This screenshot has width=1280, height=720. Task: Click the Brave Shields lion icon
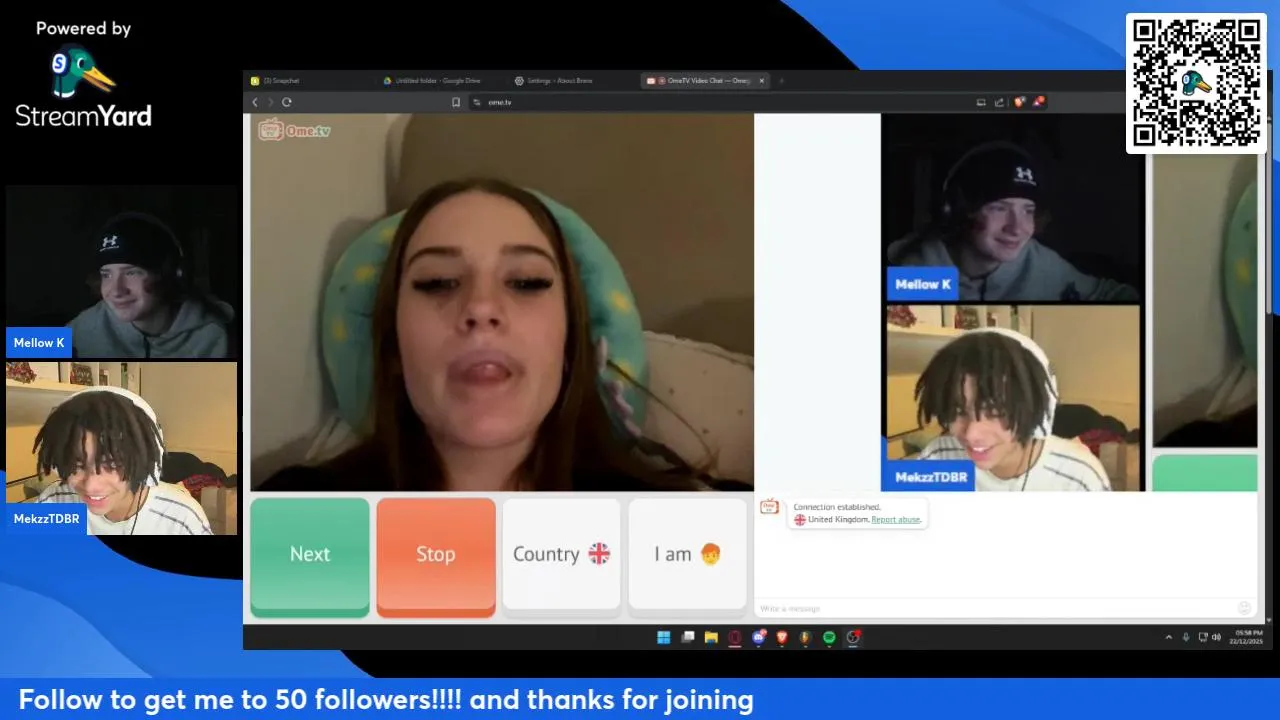coord(1019,102)
